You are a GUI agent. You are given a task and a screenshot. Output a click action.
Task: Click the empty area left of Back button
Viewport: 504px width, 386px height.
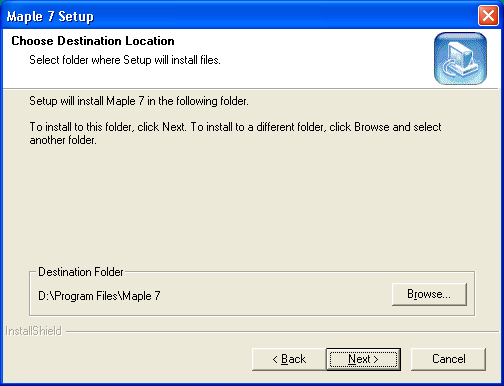point(127,359)
